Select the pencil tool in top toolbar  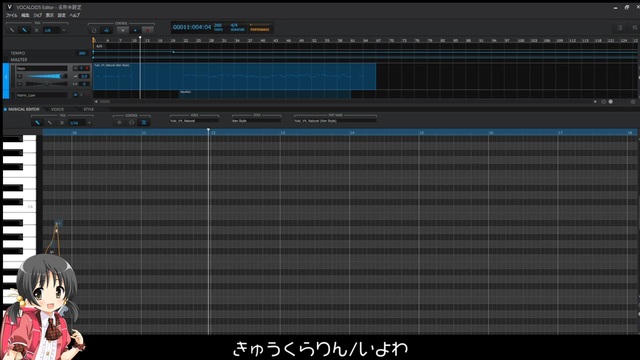coord(24,30)
